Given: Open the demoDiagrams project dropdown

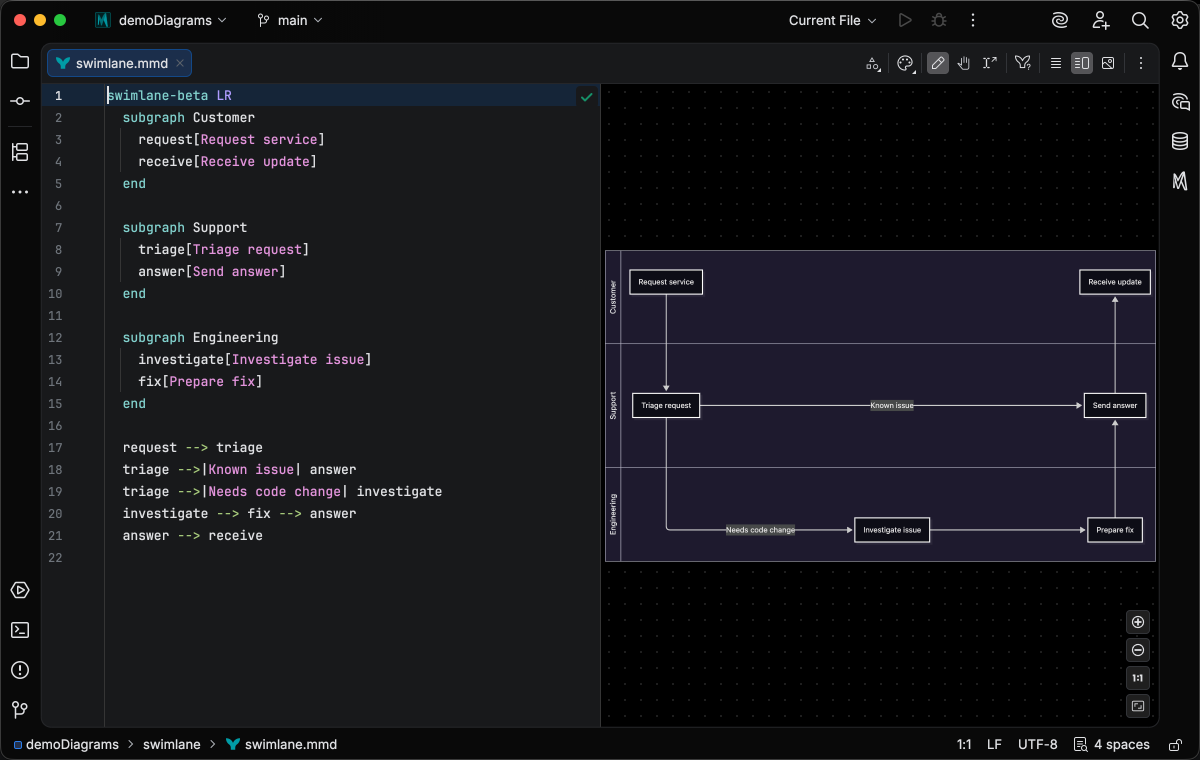Looking at the screenshot, I should (161, 20).
